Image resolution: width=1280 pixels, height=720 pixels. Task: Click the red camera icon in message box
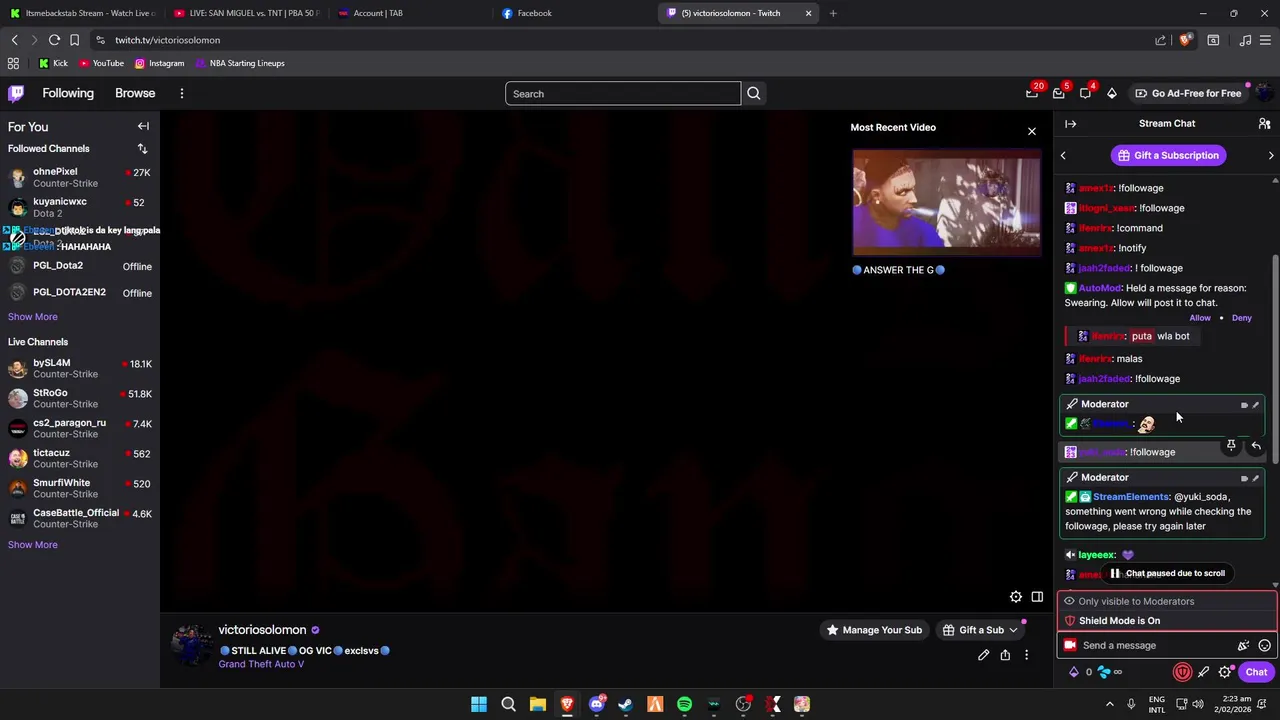1070,646
